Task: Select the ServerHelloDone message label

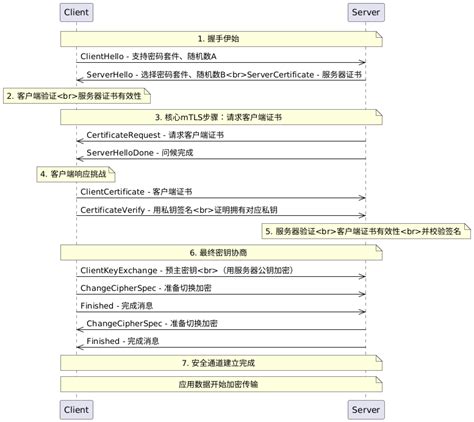Action: pos(140,153)
